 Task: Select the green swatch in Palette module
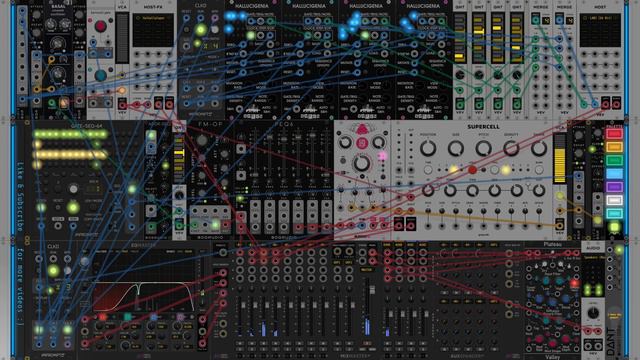click(x=614, y=160)
